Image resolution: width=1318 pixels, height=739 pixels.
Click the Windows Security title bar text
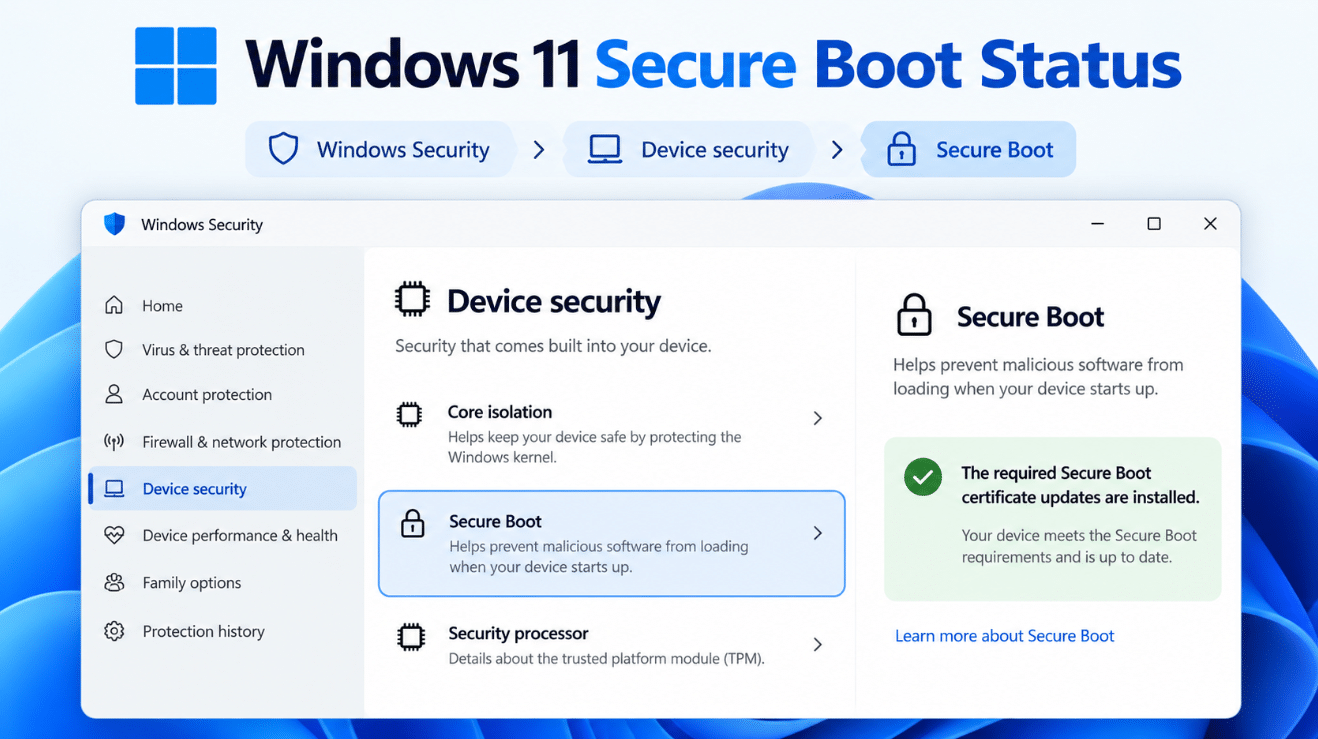tap(202, 224)
